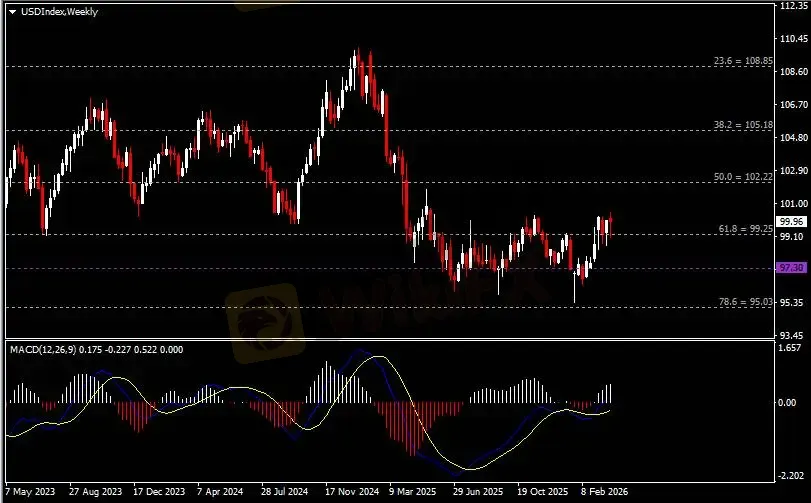Click the 19 Oct 2025 date label
Viewport: 811px width, 503px height.
[x=543, y=492]
